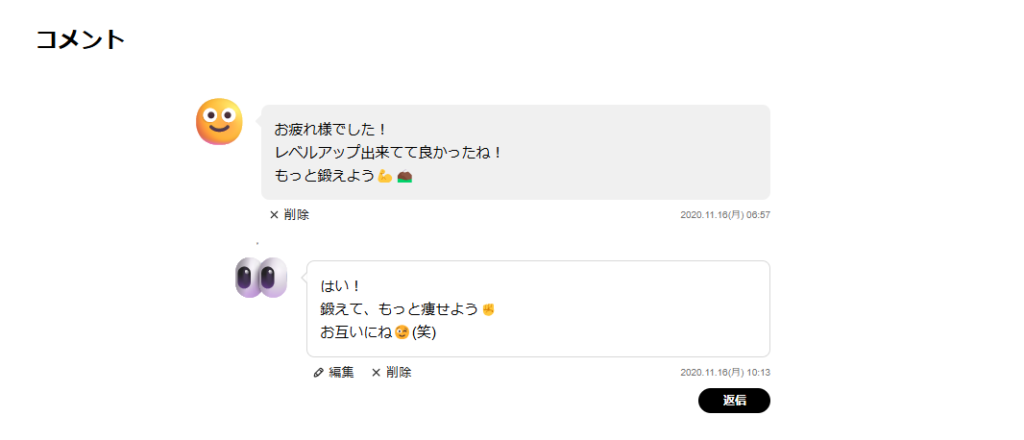Image resolution: width=1024 pixels, height=440 pixels.
Task: Click the winking face emoji before (笑)
Action: pyautogui.click(x=402, y=333)
